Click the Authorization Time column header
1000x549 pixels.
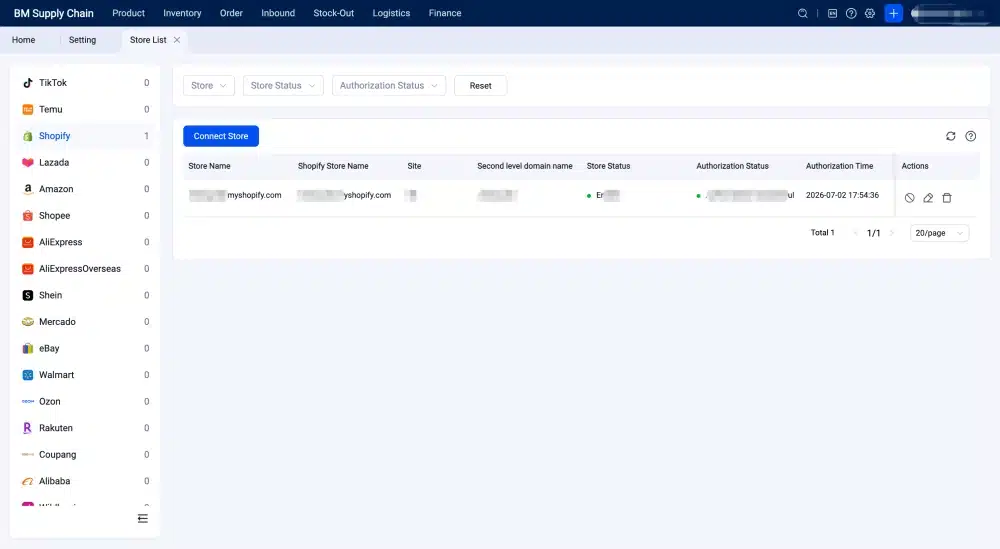click(839, 166)
